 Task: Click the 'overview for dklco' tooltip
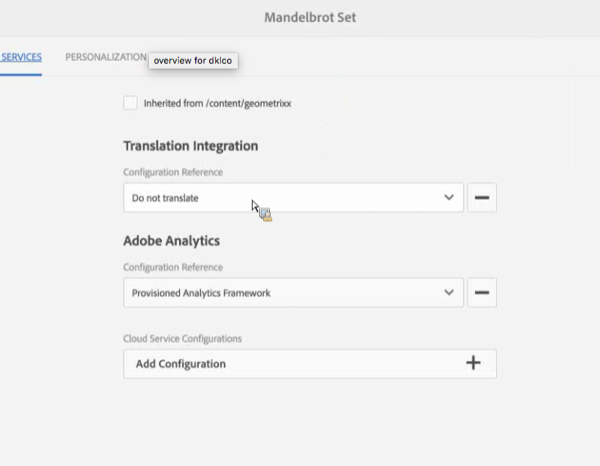pos(193,60)
